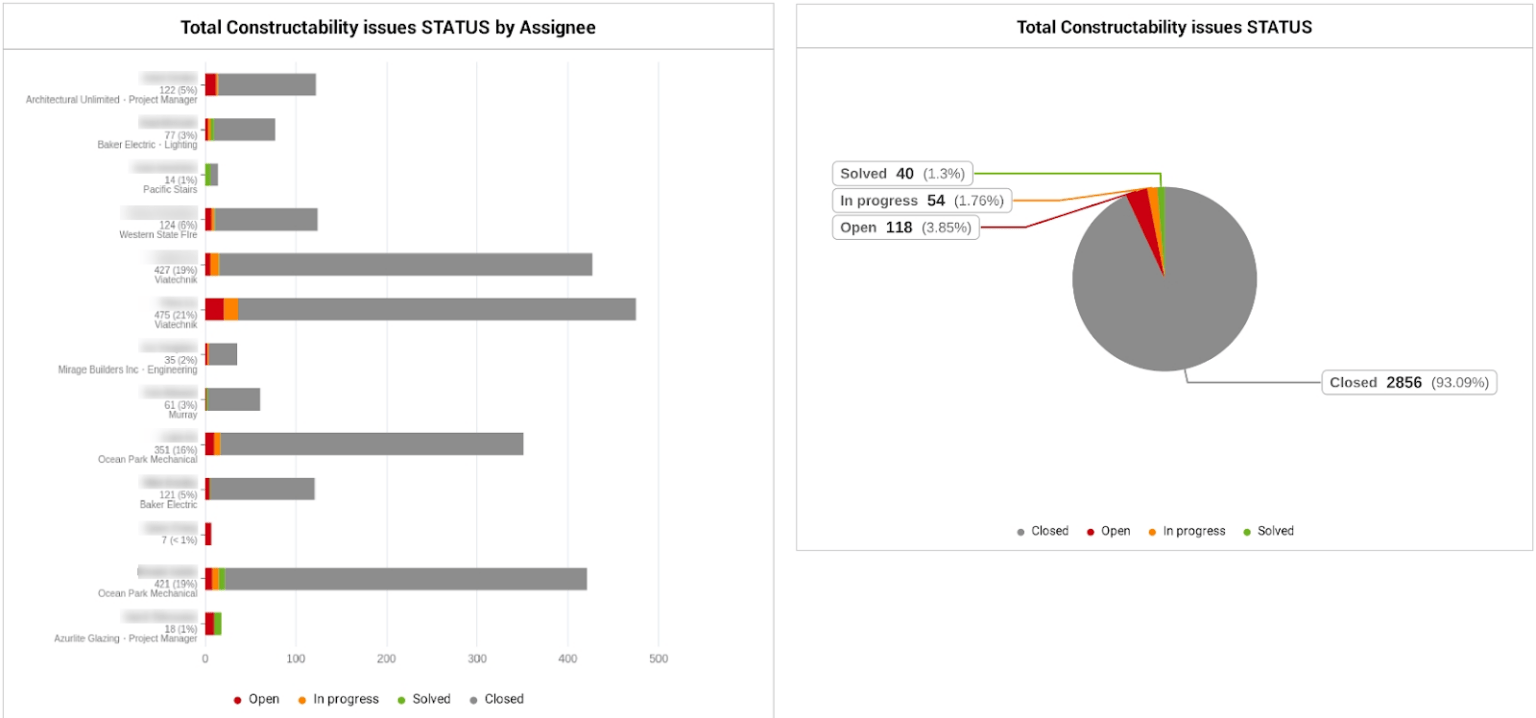
Task: Select the Solved 40 (1.3%) callout label
Action: tap(900, 173)
